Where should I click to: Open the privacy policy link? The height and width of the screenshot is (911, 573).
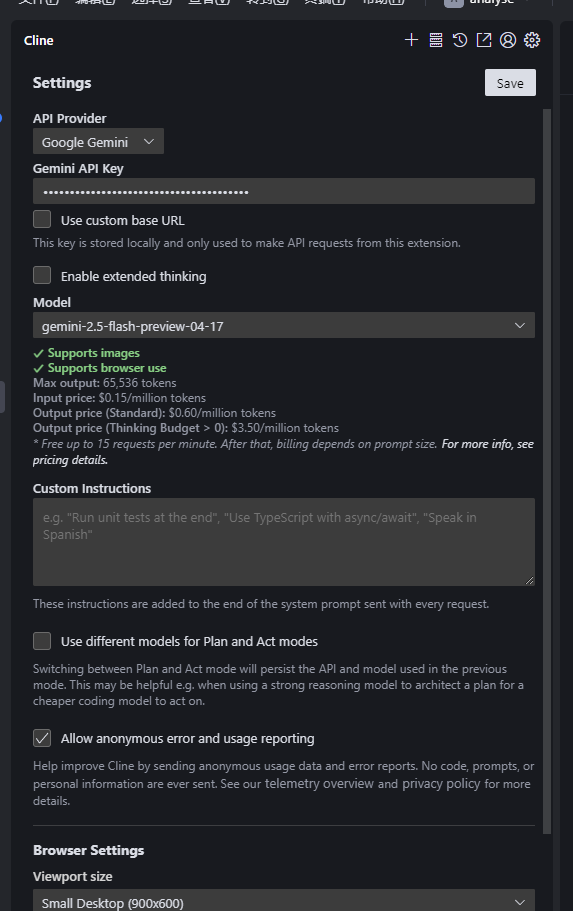tap(441, 784)
